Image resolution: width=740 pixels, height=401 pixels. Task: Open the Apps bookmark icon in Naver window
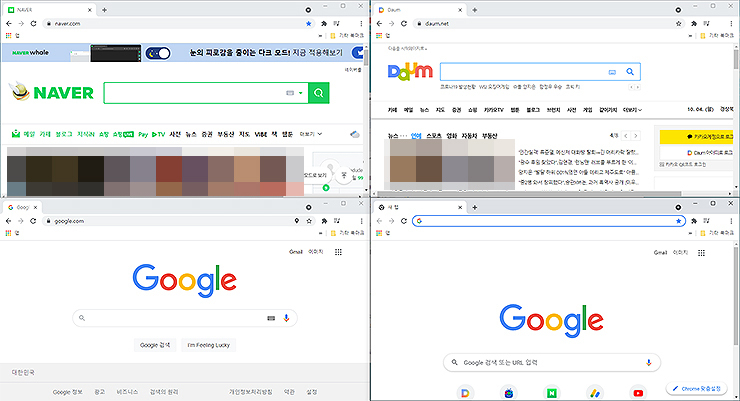(x=8, y=35)
